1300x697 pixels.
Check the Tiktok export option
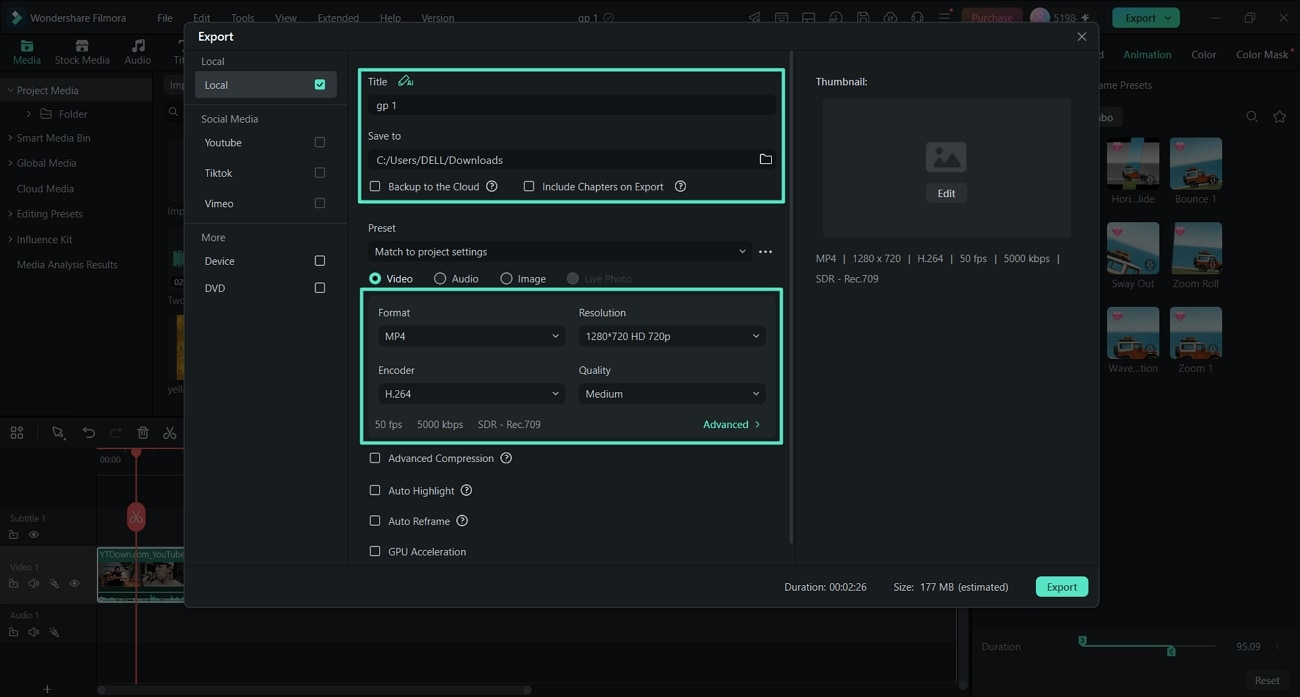tap(320, 172)
